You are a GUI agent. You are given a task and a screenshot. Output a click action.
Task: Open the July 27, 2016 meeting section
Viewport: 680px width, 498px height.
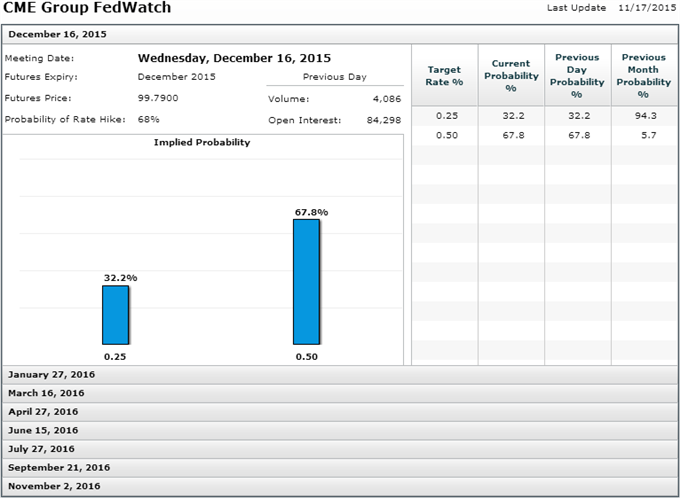[x=340, y=449]
